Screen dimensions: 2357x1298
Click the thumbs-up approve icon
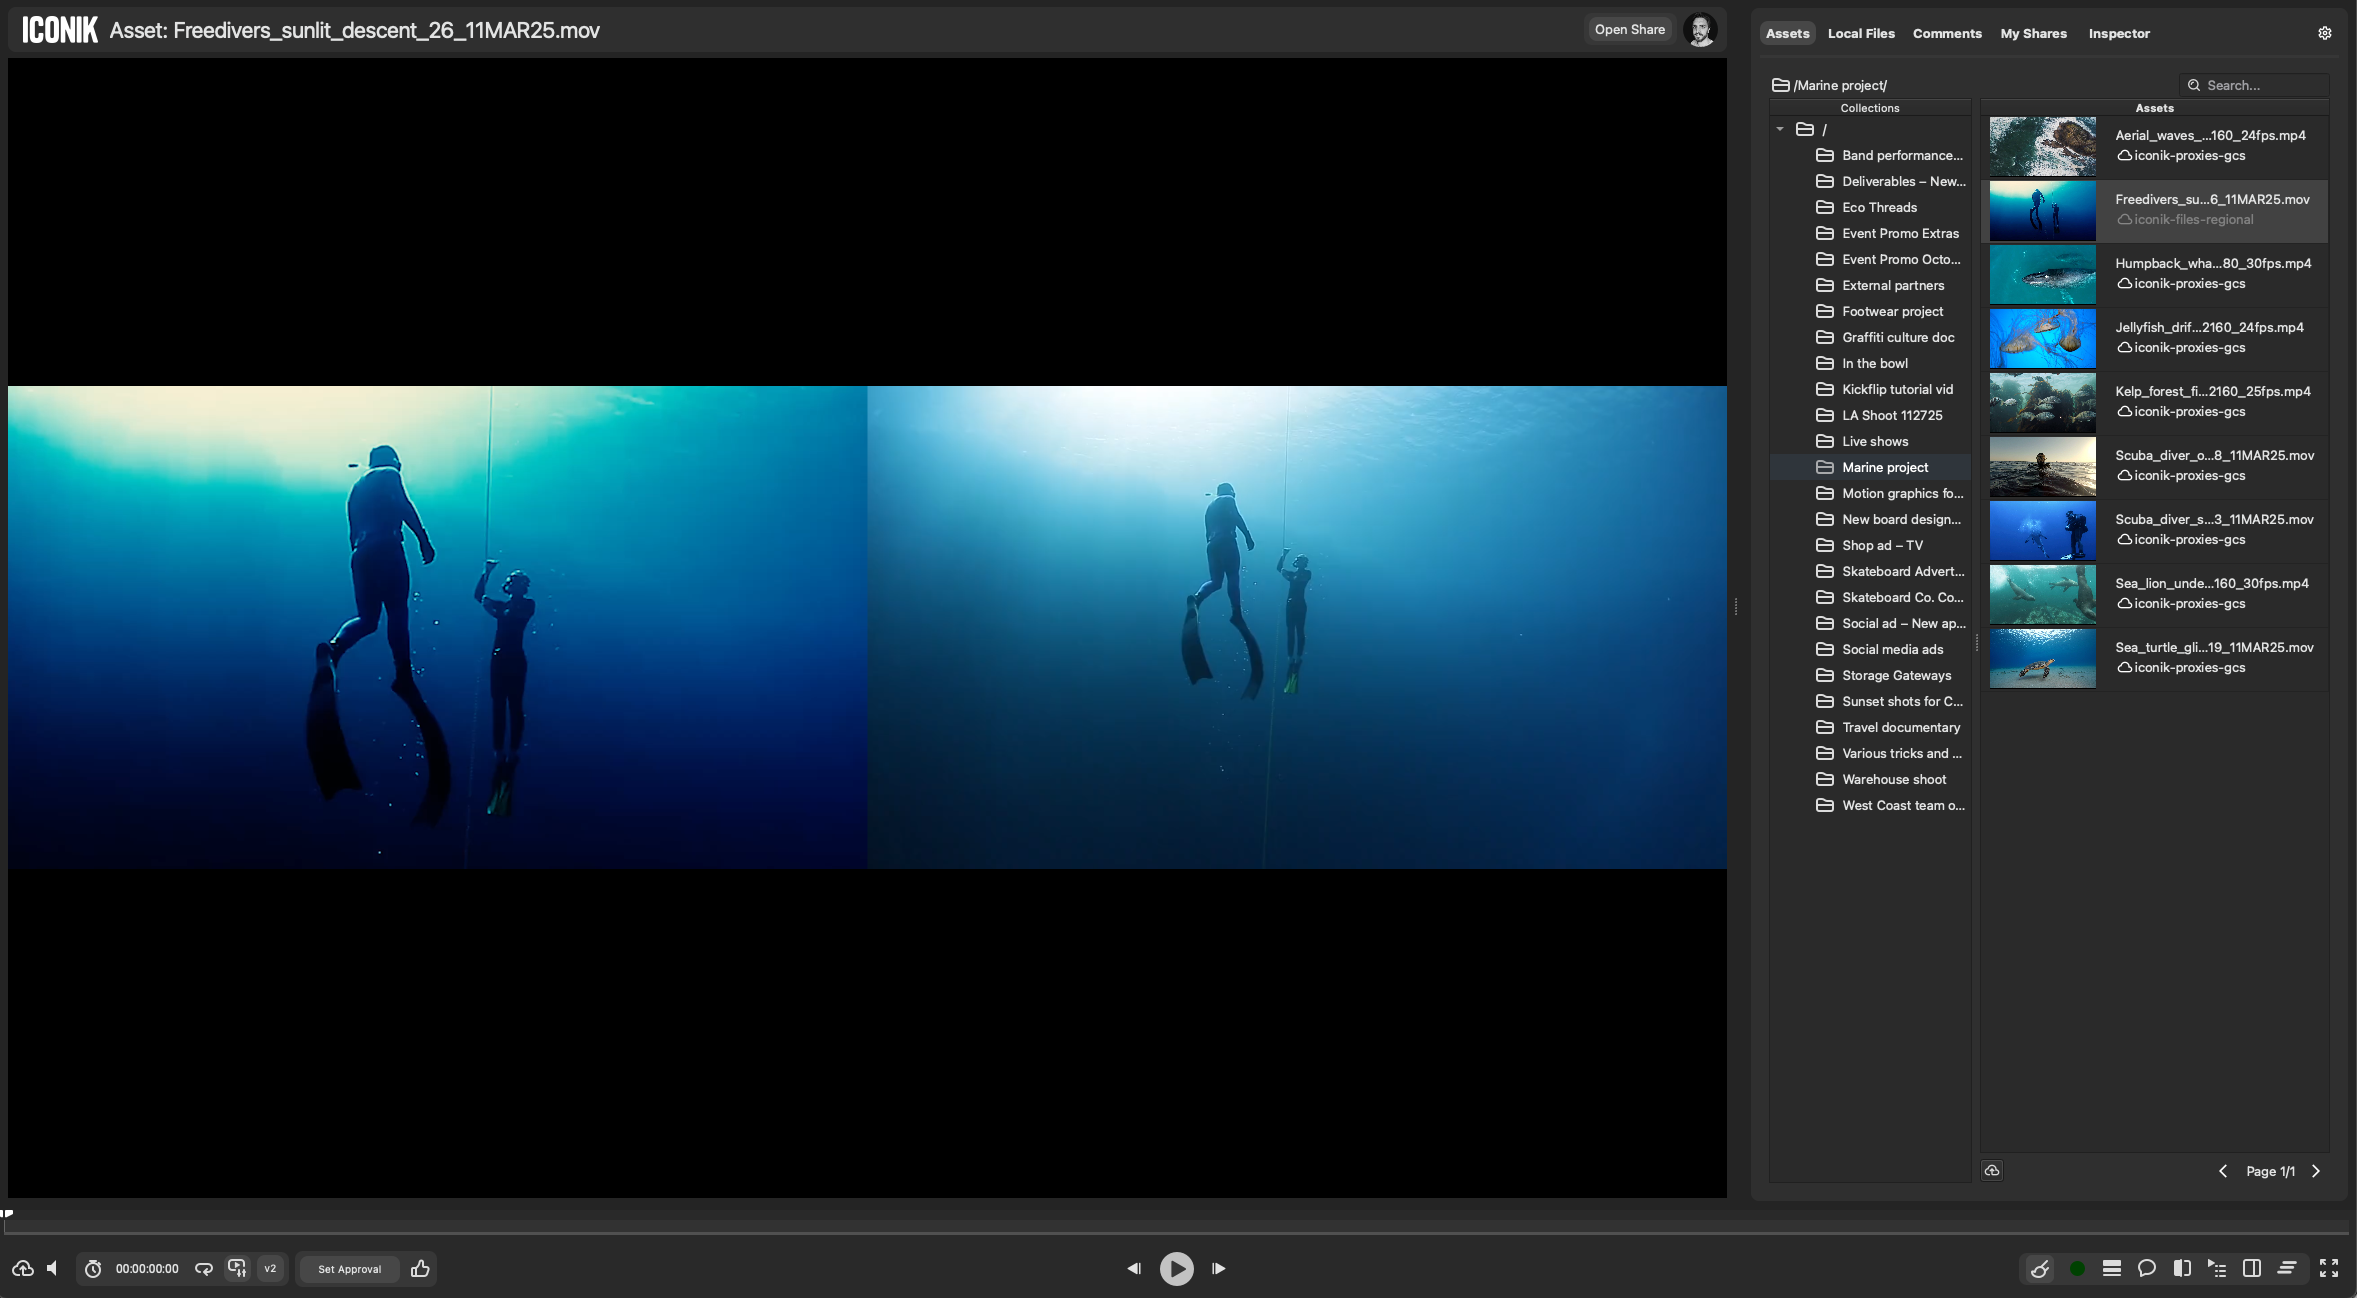(420, 1268)
